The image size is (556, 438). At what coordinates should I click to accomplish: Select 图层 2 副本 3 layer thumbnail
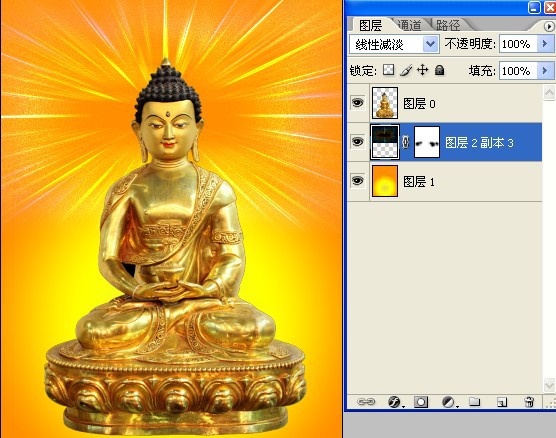coord(385,142)
